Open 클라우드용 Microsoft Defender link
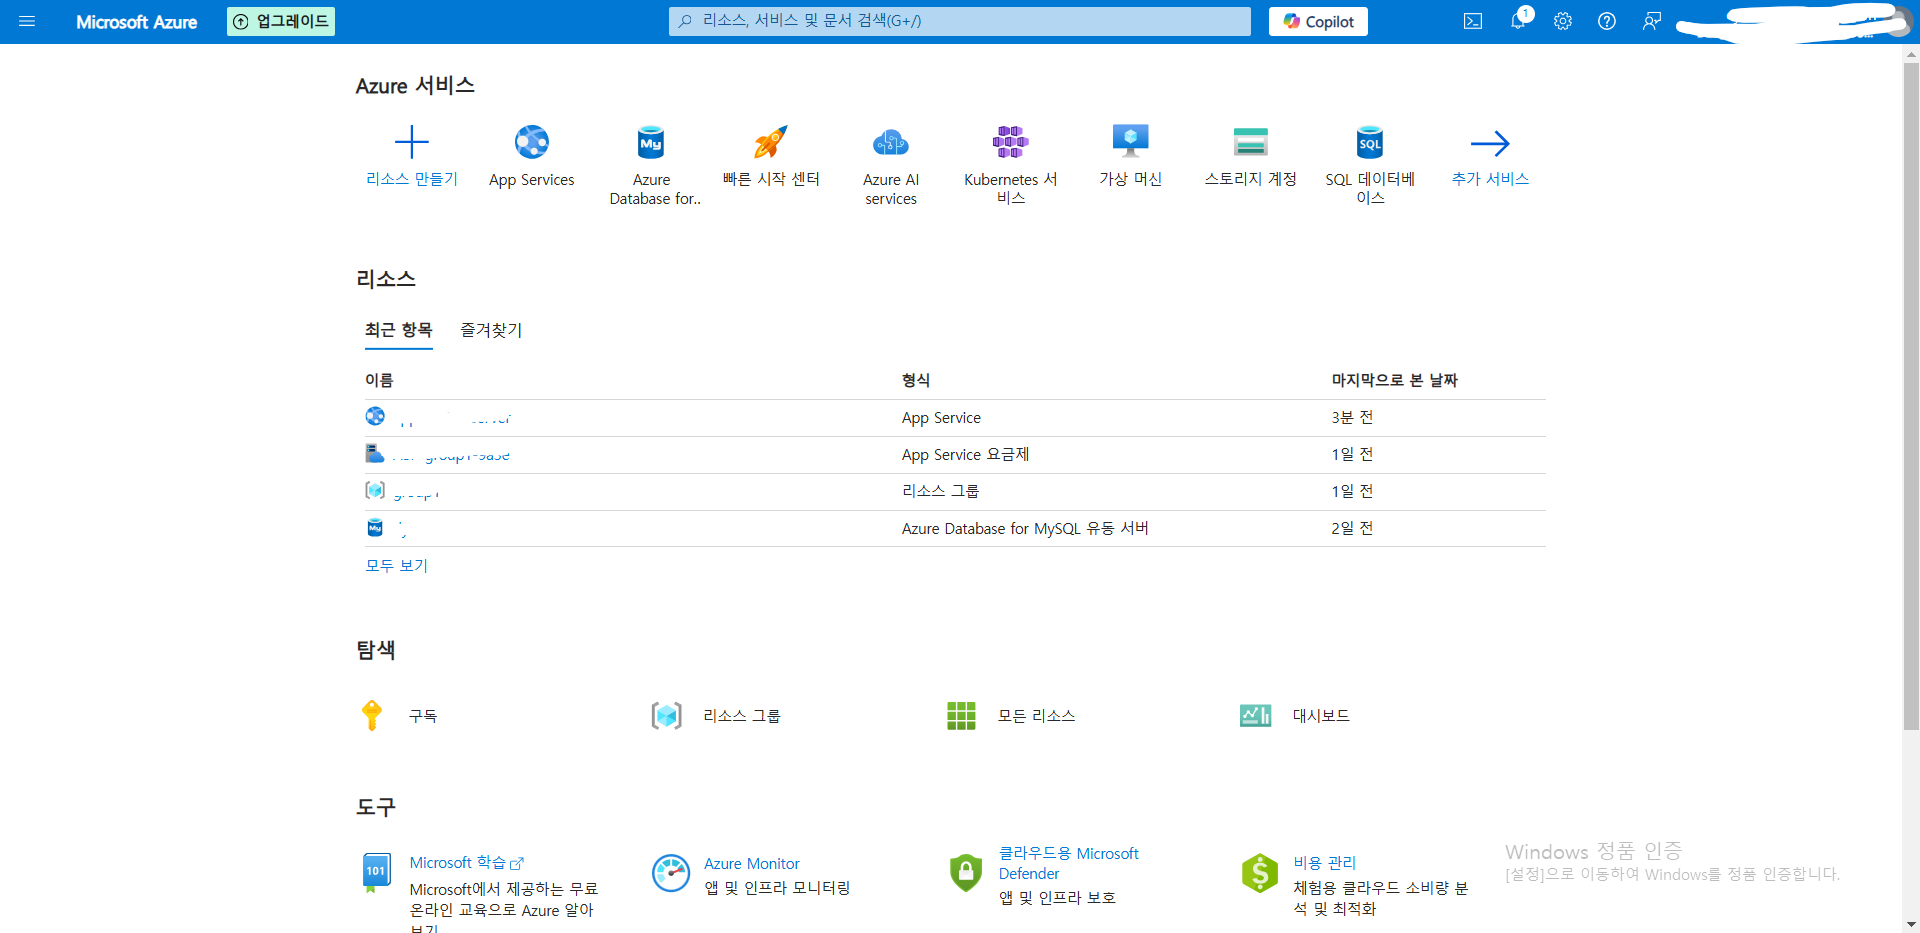Image resolution: width=1920 pixels, height=933 pixels. pos(1068,863)
